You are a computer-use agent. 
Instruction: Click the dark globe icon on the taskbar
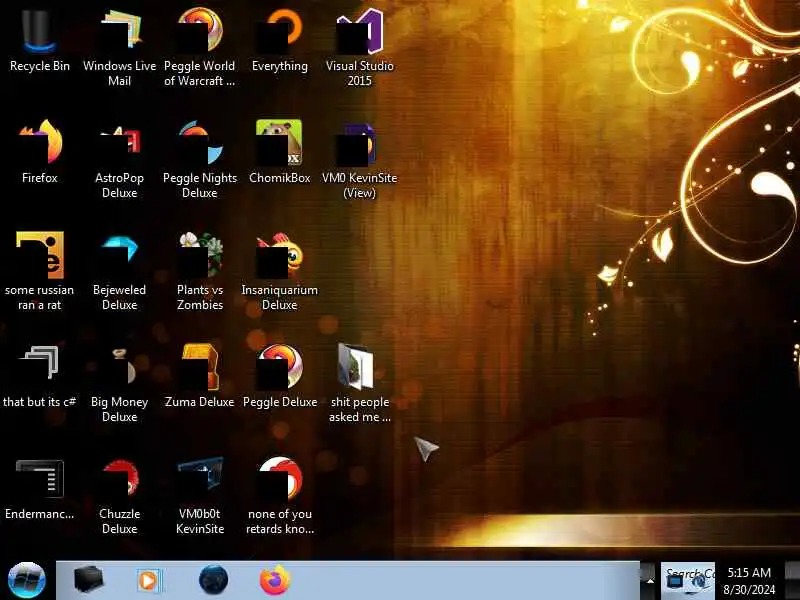coord(213,580)
